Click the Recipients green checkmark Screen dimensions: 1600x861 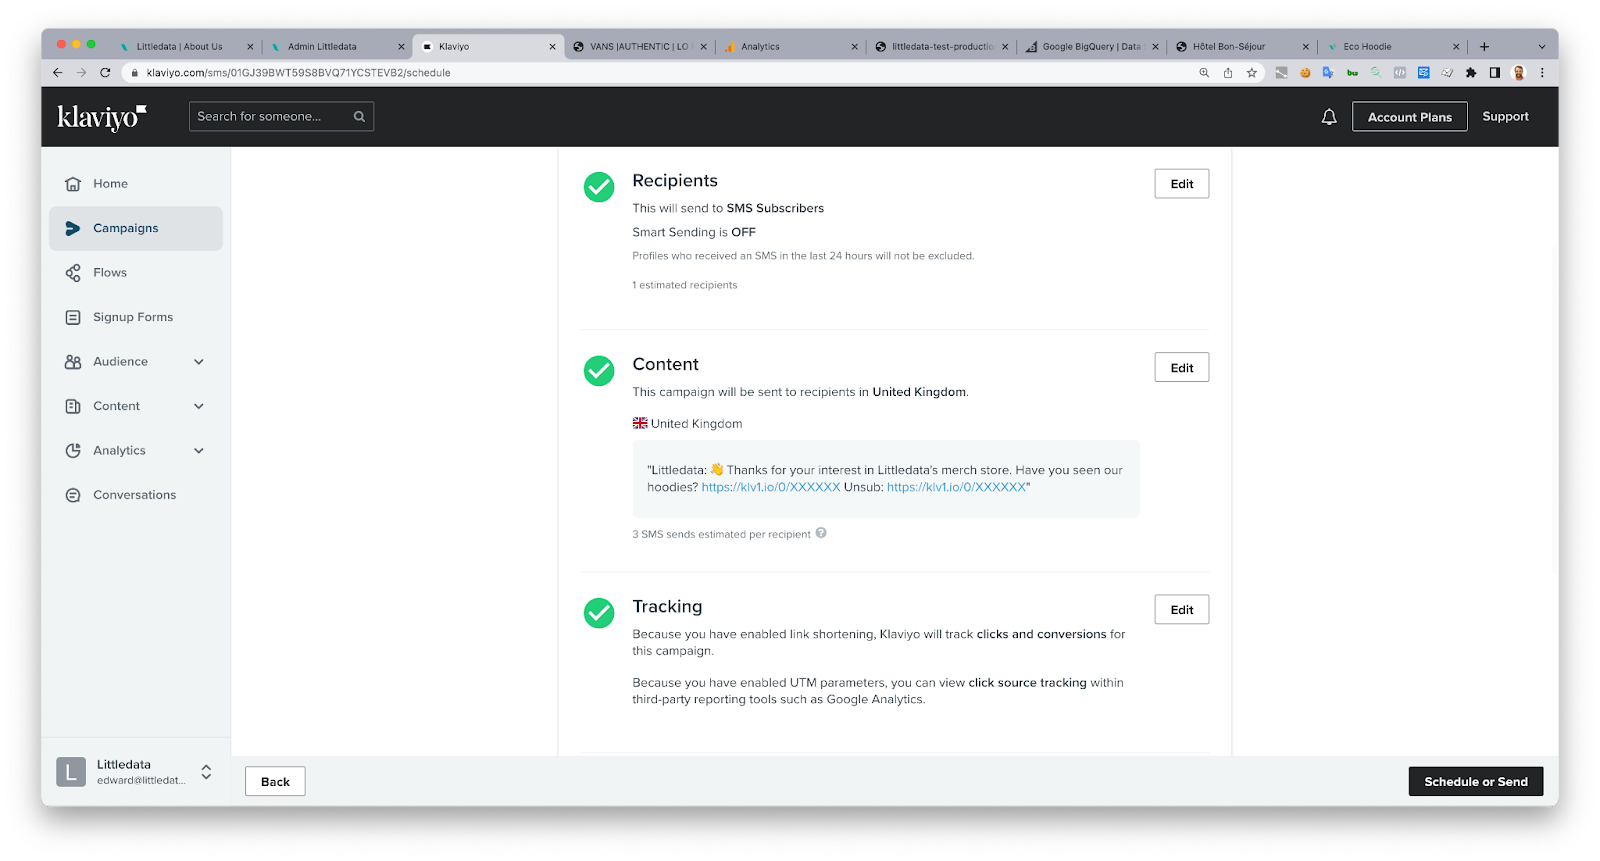pyautogui.click(x=599, y=187)
